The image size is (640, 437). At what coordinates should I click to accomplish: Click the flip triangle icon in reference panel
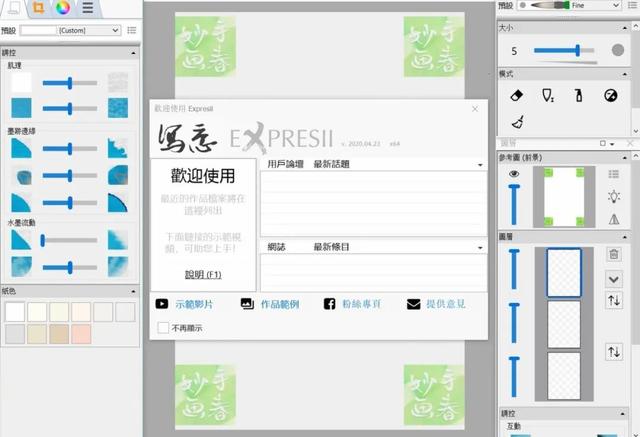(x=614, y=219)
